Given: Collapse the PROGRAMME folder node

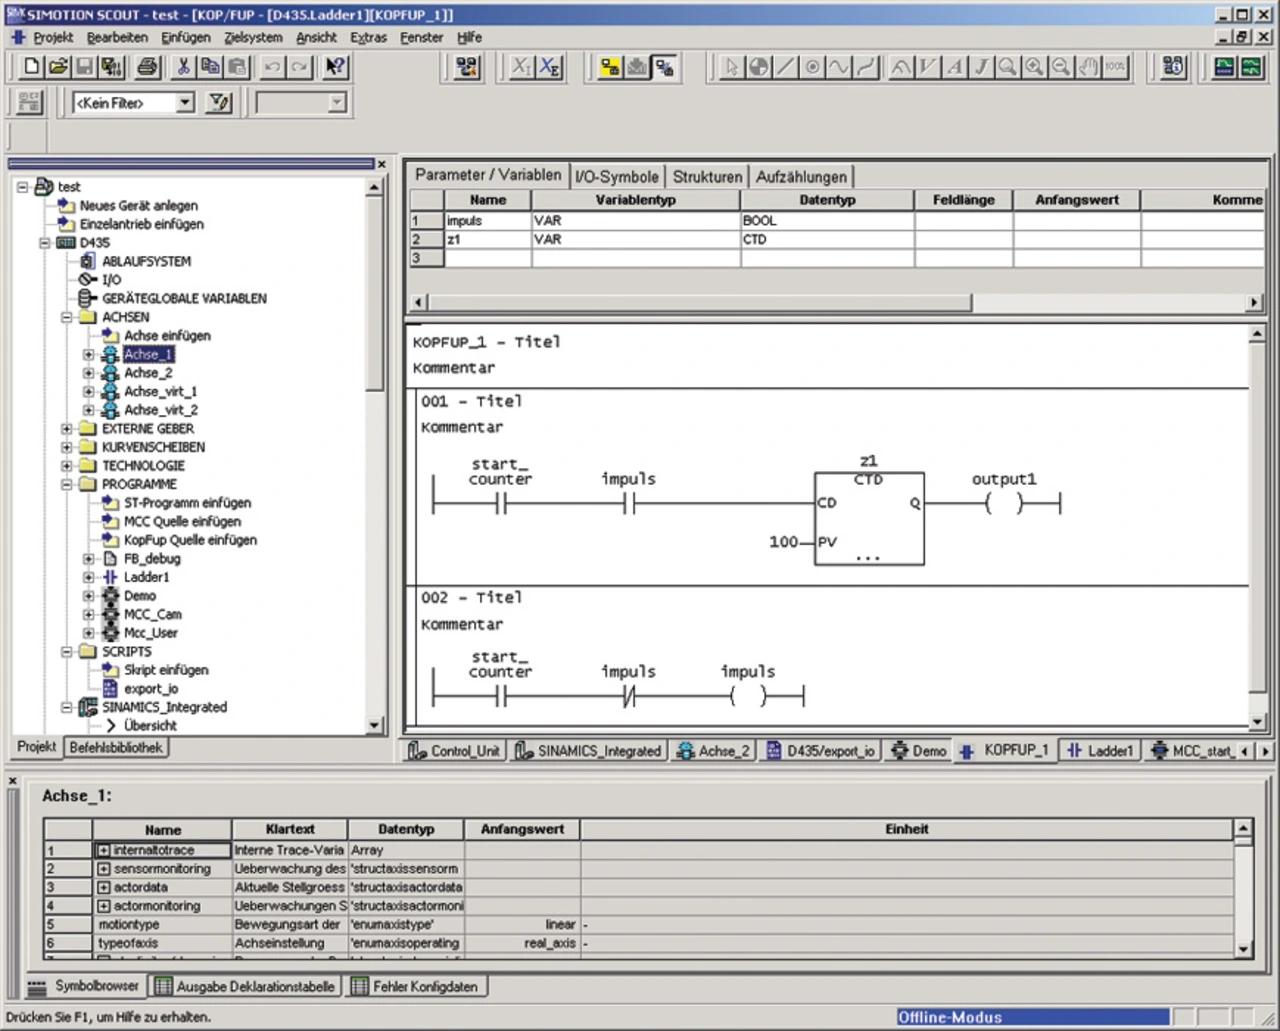Looking at the screenshot, I should pos(67,484).
